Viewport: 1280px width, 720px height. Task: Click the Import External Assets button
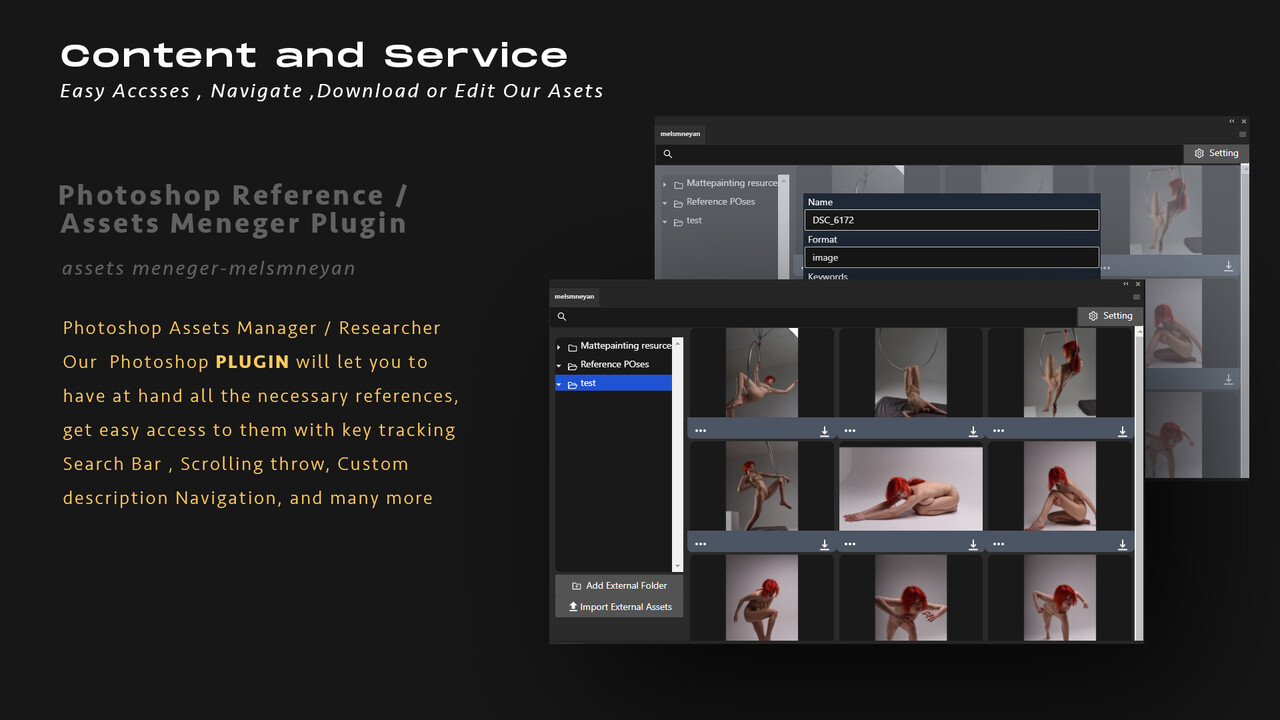pyautogui.click(x=619, y=607)
